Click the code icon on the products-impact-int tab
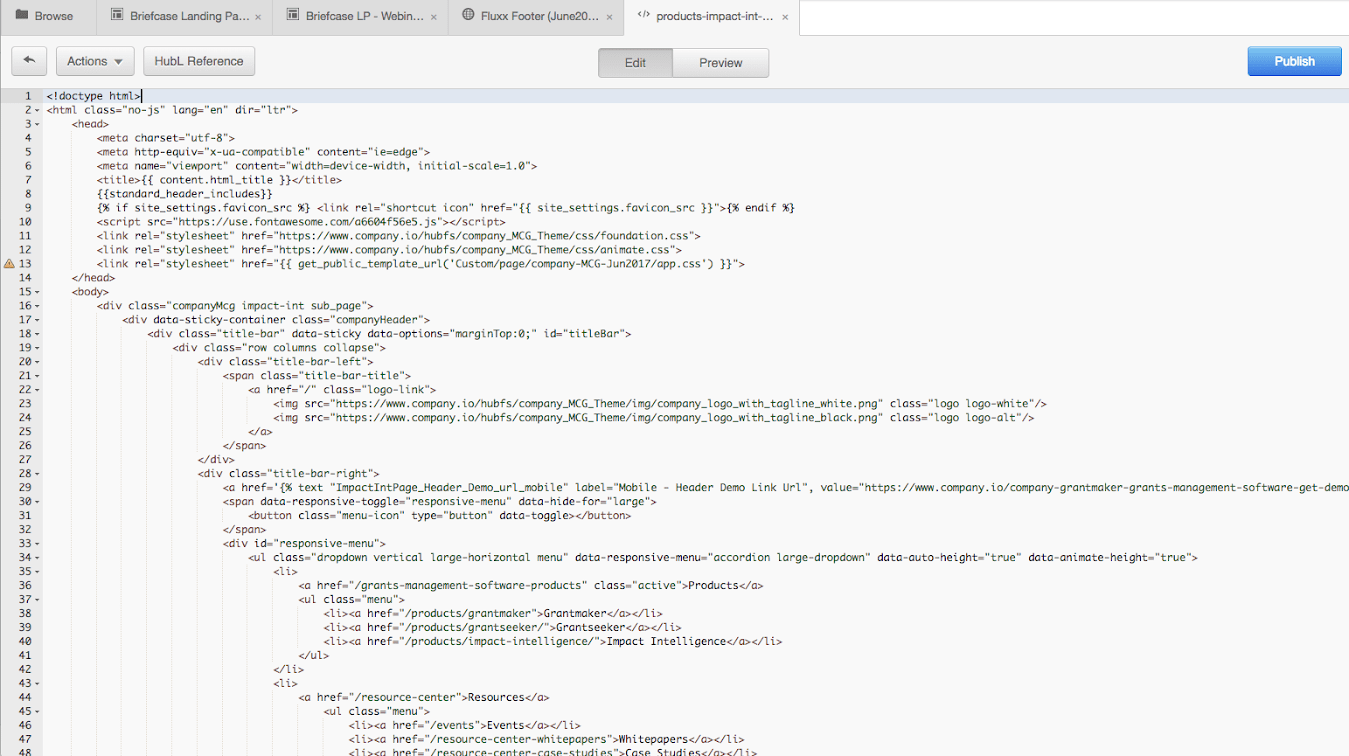Screen dimensions: 1349x756 [x=646, y=17]
